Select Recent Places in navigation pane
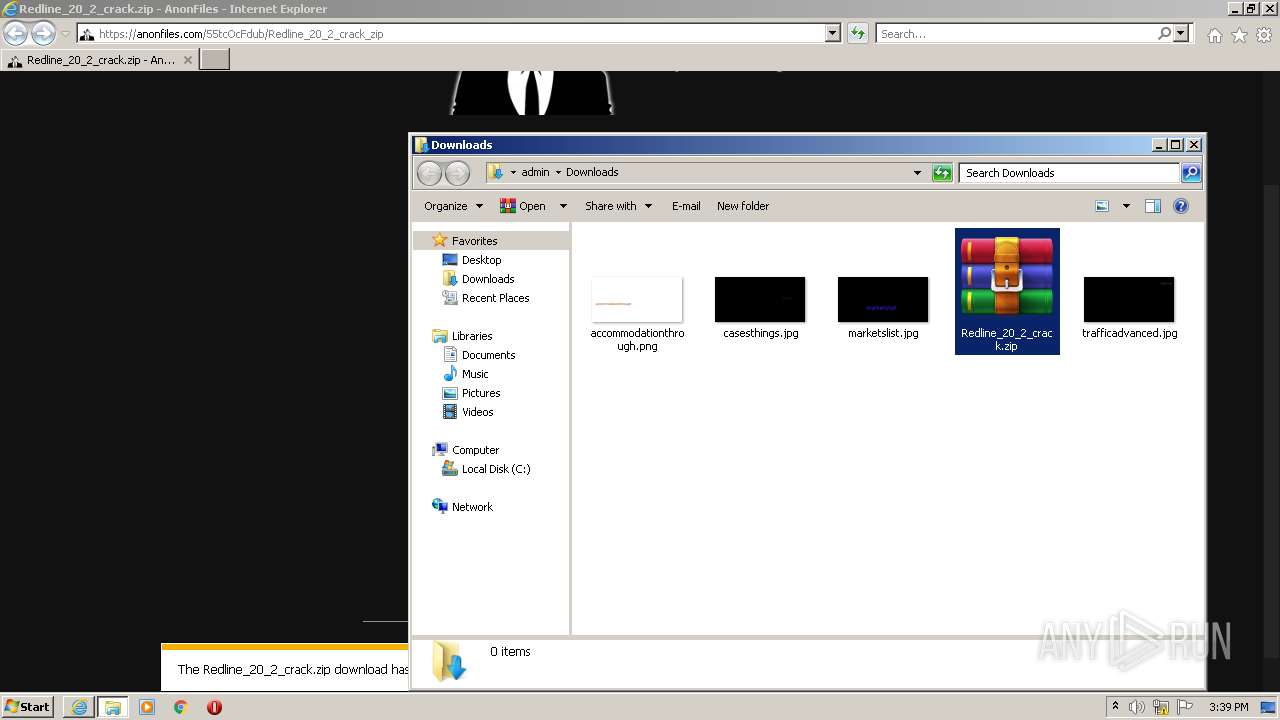Viewport: 1280px width, 720px height. click(495, 298)
